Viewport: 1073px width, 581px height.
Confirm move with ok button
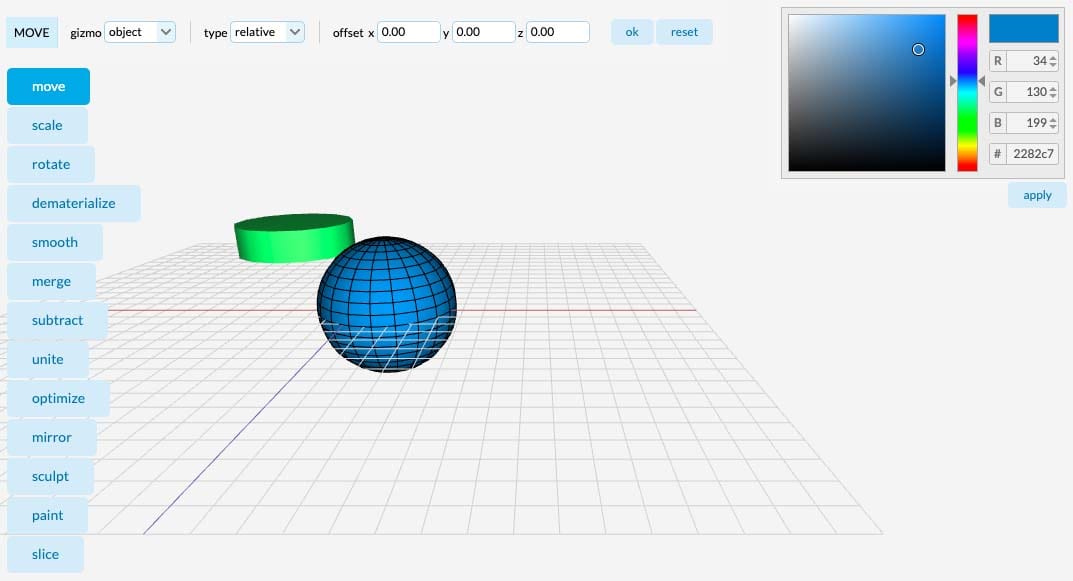(x=632, y=32)
